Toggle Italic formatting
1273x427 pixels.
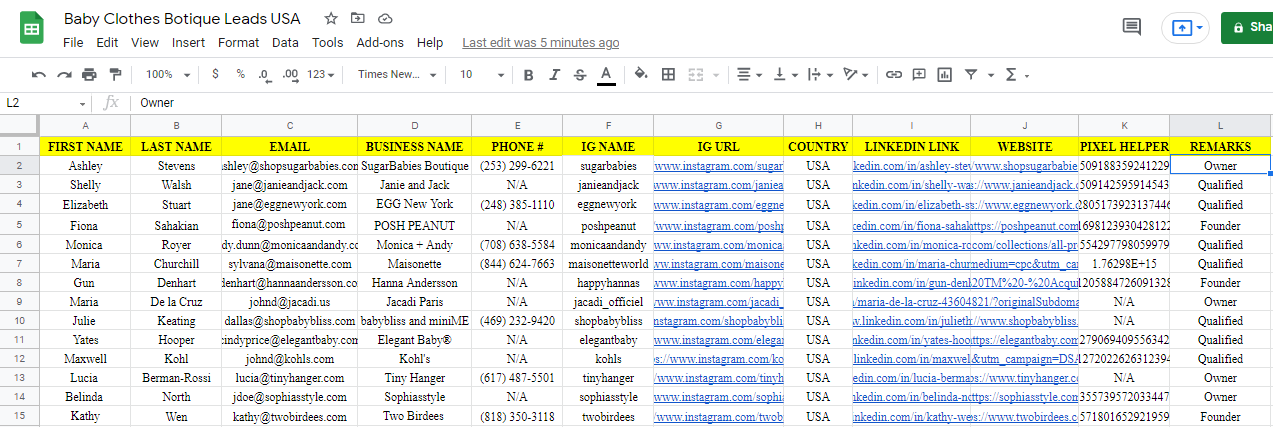[x=554, y=74]
